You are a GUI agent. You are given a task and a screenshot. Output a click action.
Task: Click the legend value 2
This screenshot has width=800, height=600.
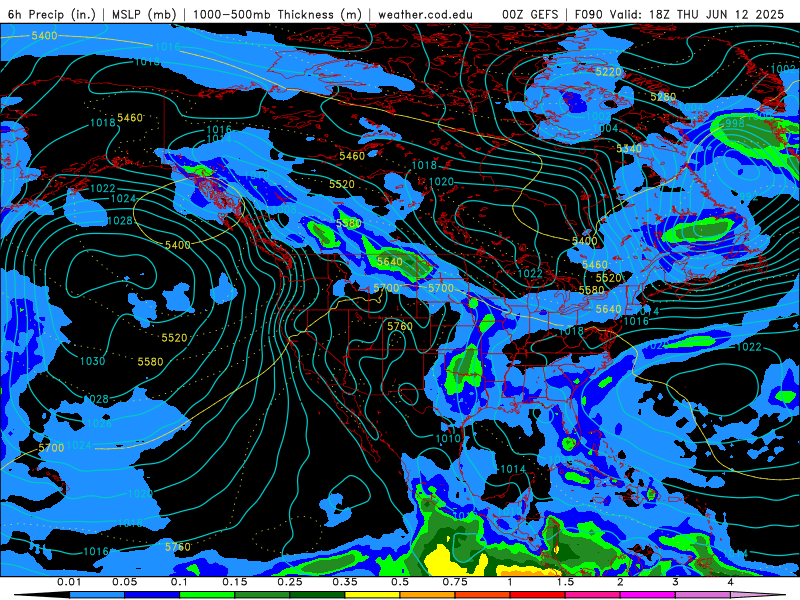point(620,582)
